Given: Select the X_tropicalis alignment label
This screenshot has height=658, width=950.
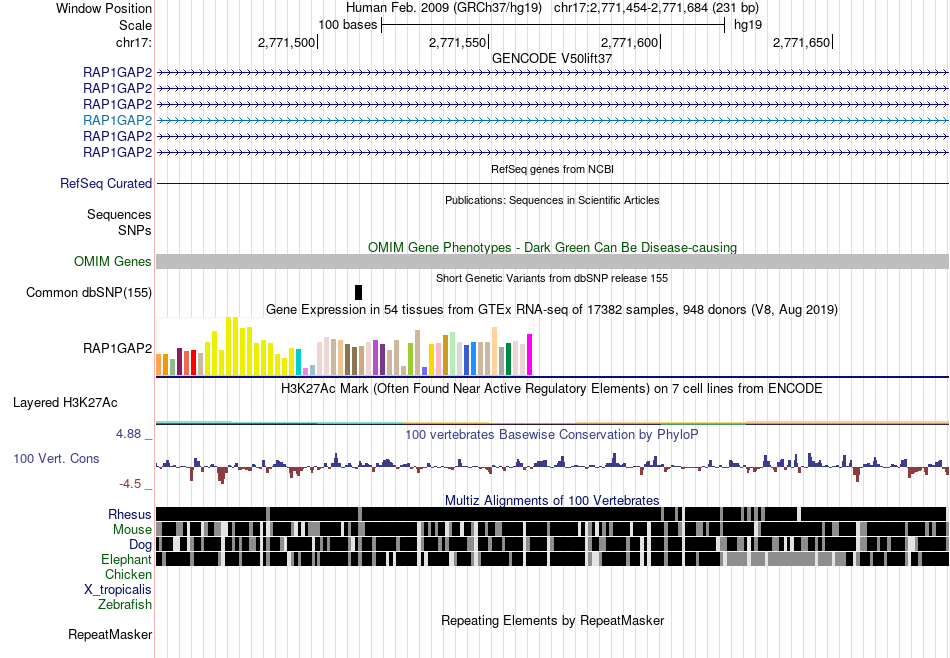Looking at the screenshot, I should (x=118, y=590).
